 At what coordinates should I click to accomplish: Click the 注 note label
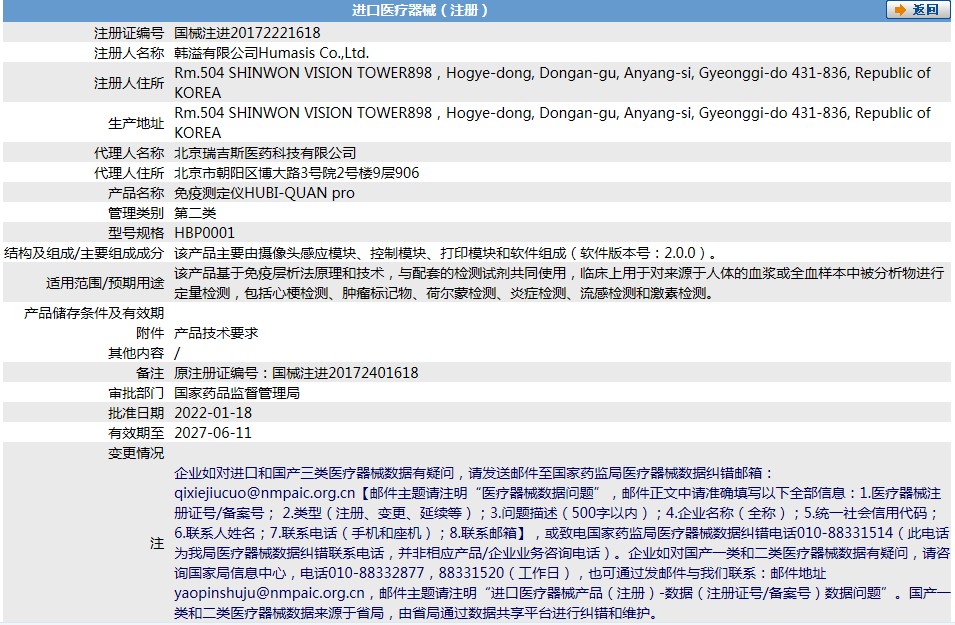pyautogui.click(x=157, y=543)
